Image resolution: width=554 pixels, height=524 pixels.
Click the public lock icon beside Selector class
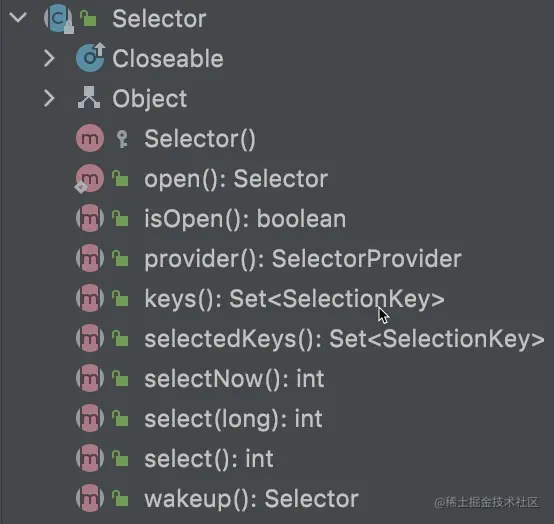[88, 18]
